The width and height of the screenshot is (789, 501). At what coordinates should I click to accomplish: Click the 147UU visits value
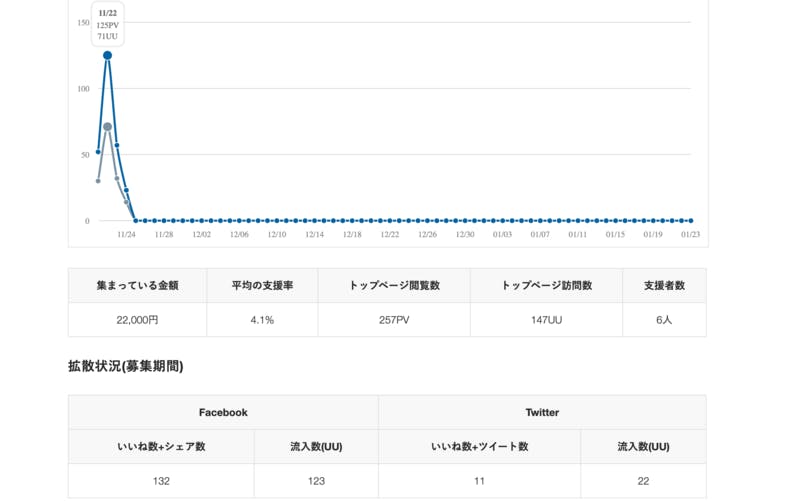pyautogui.click(x=546, y=320)
